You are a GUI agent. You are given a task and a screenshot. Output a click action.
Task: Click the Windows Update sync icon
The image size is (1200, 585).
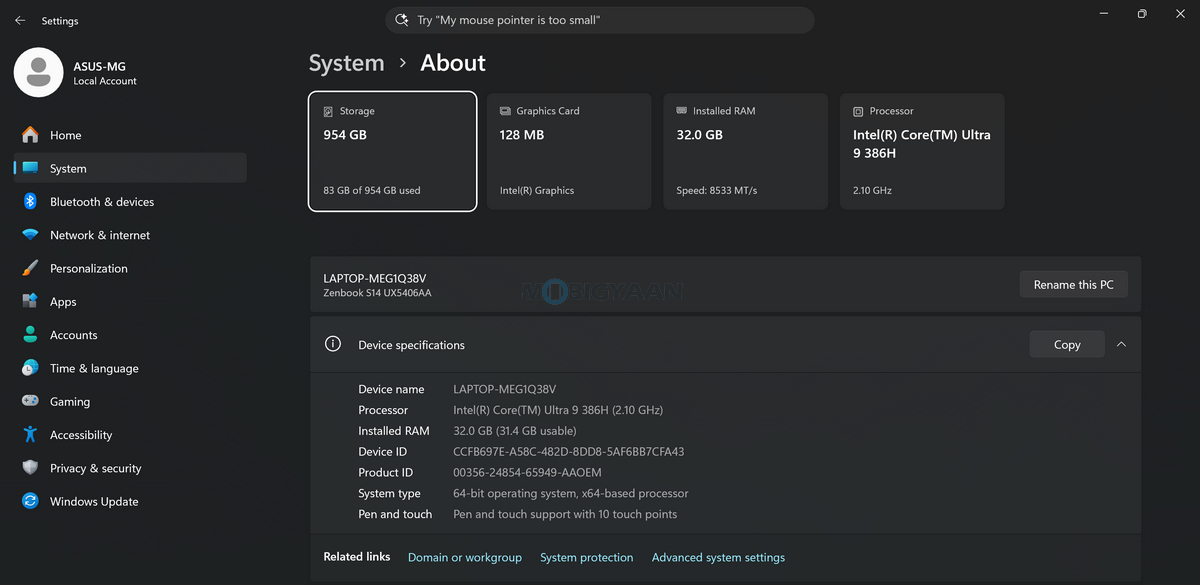coord(30,501)
